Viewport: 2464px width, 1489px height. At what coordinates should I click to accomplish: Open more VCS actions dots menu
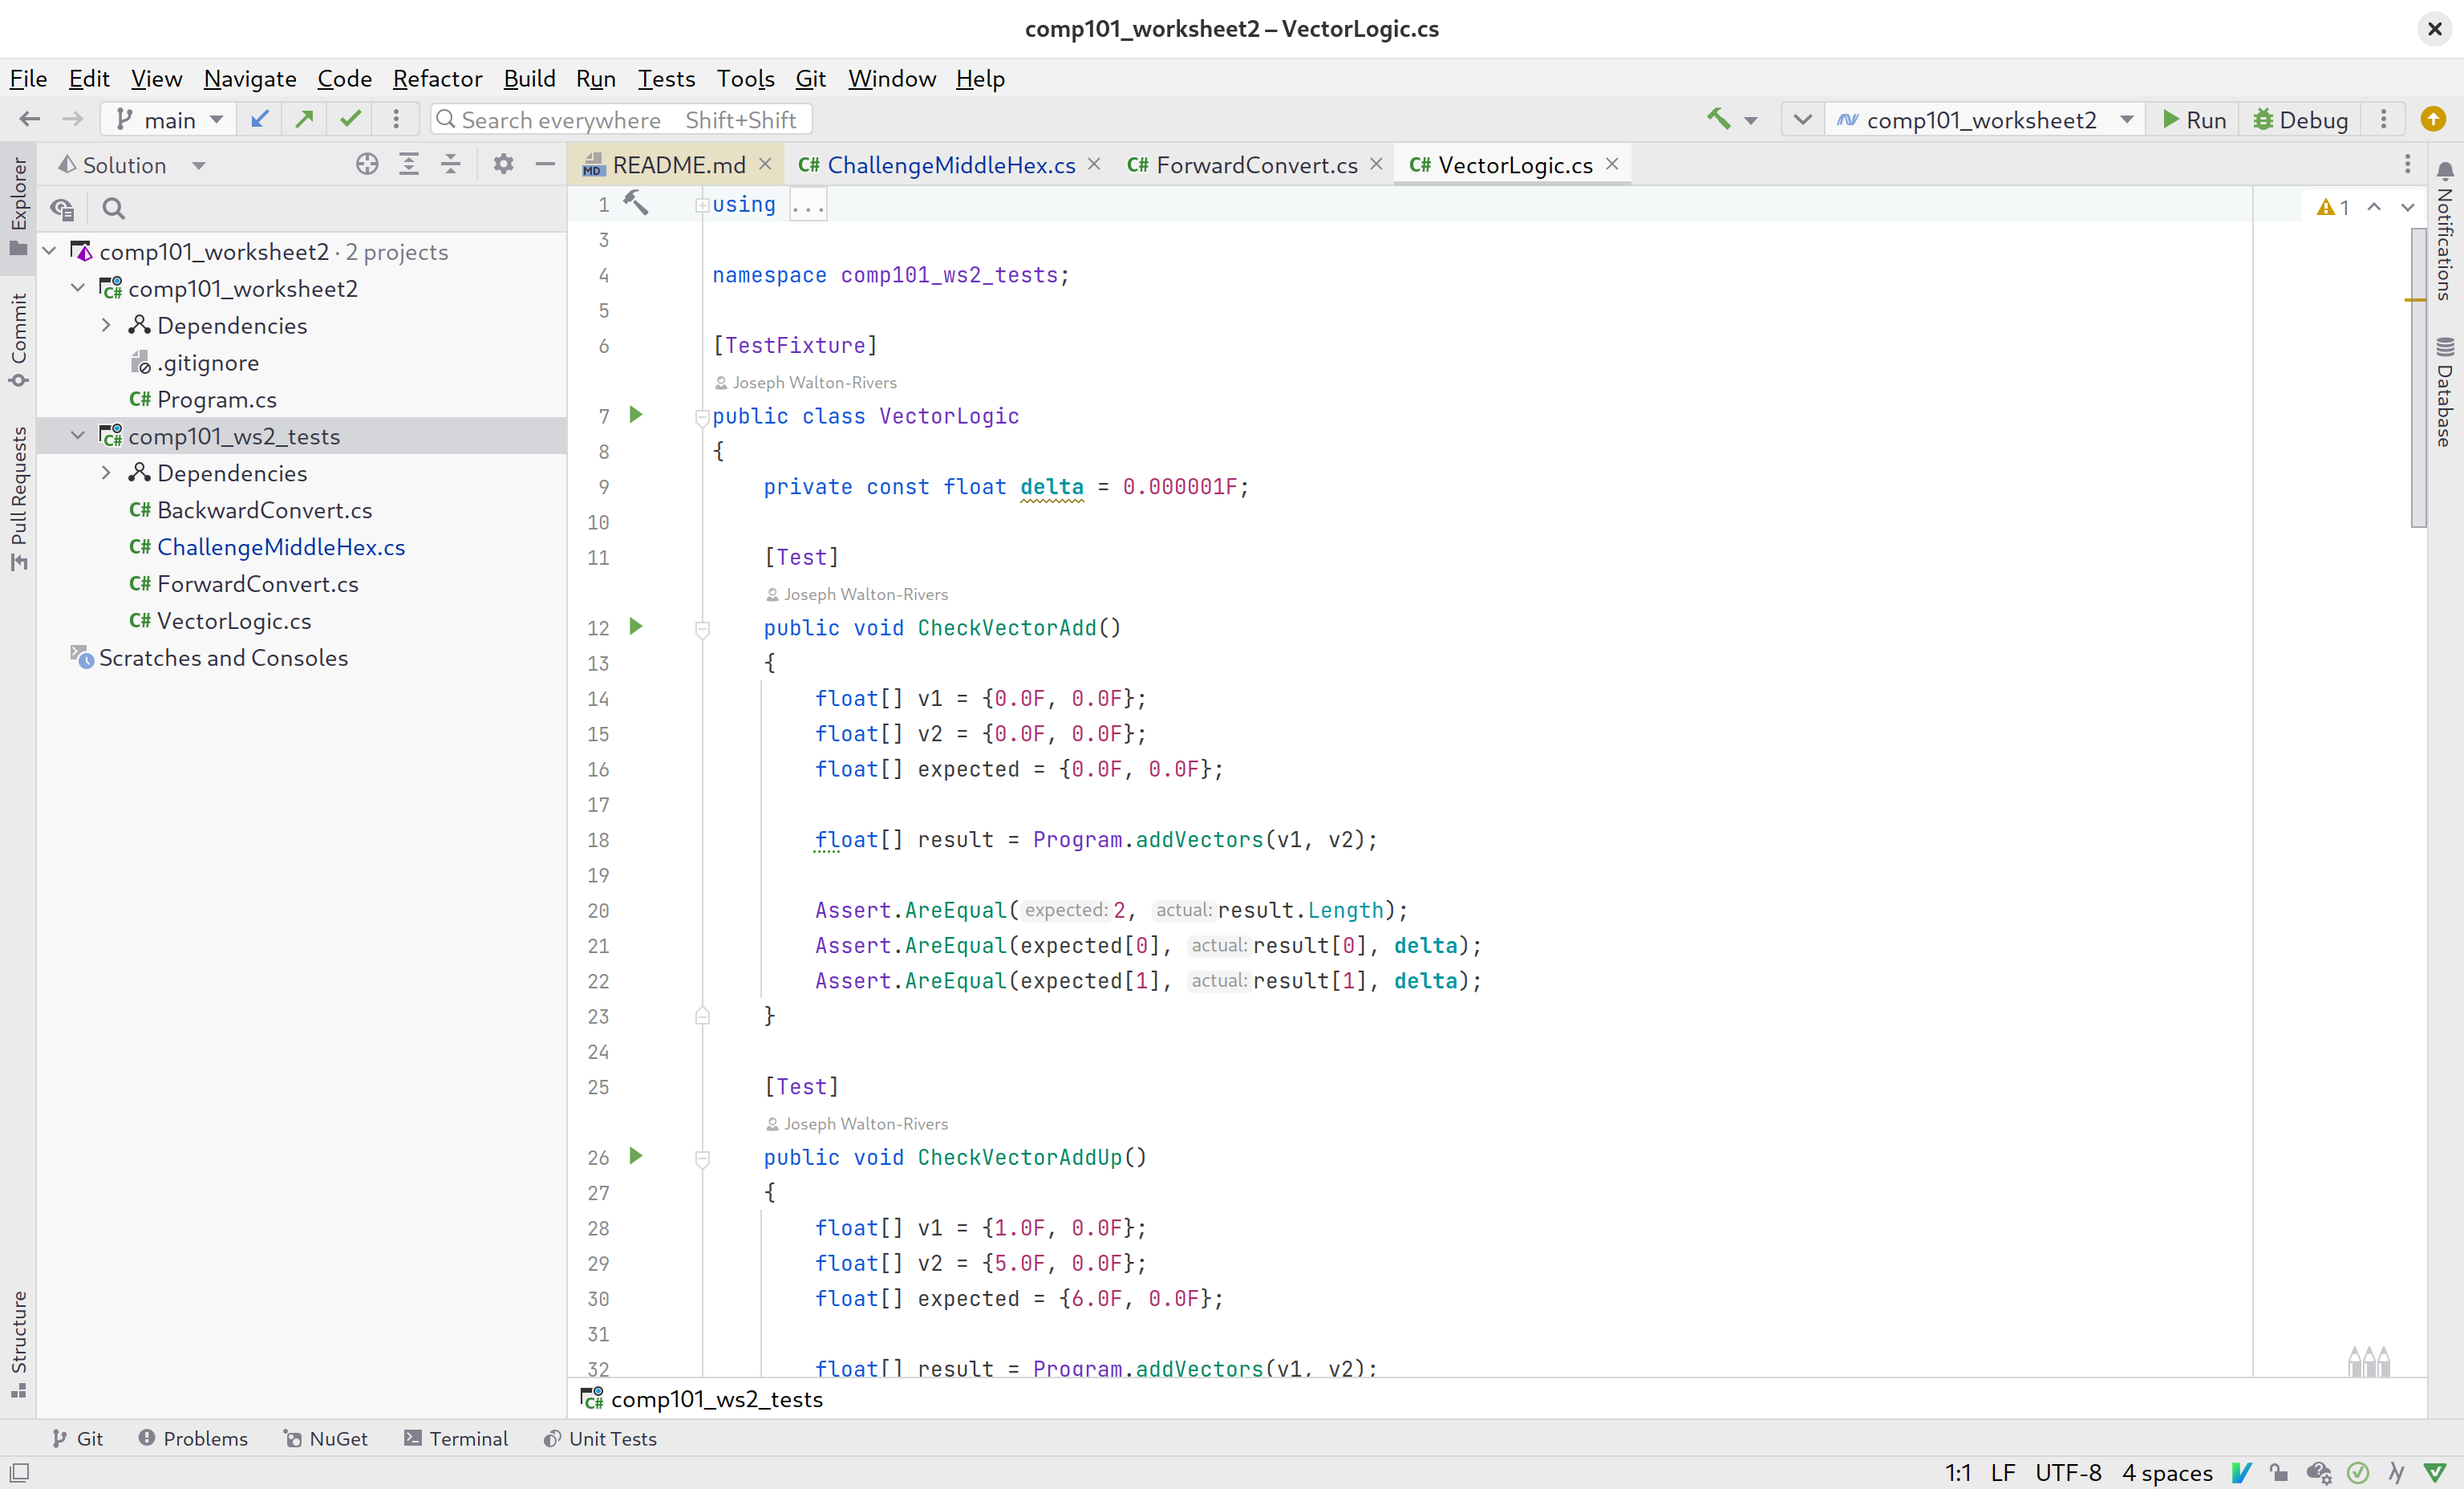(x=396, y=119)
